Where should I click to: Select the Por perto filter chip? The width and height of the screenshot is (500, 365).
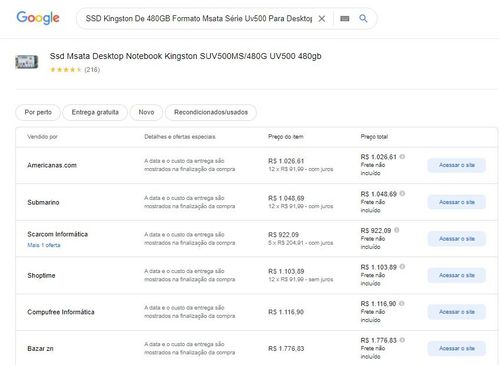[x=38, y=112]
